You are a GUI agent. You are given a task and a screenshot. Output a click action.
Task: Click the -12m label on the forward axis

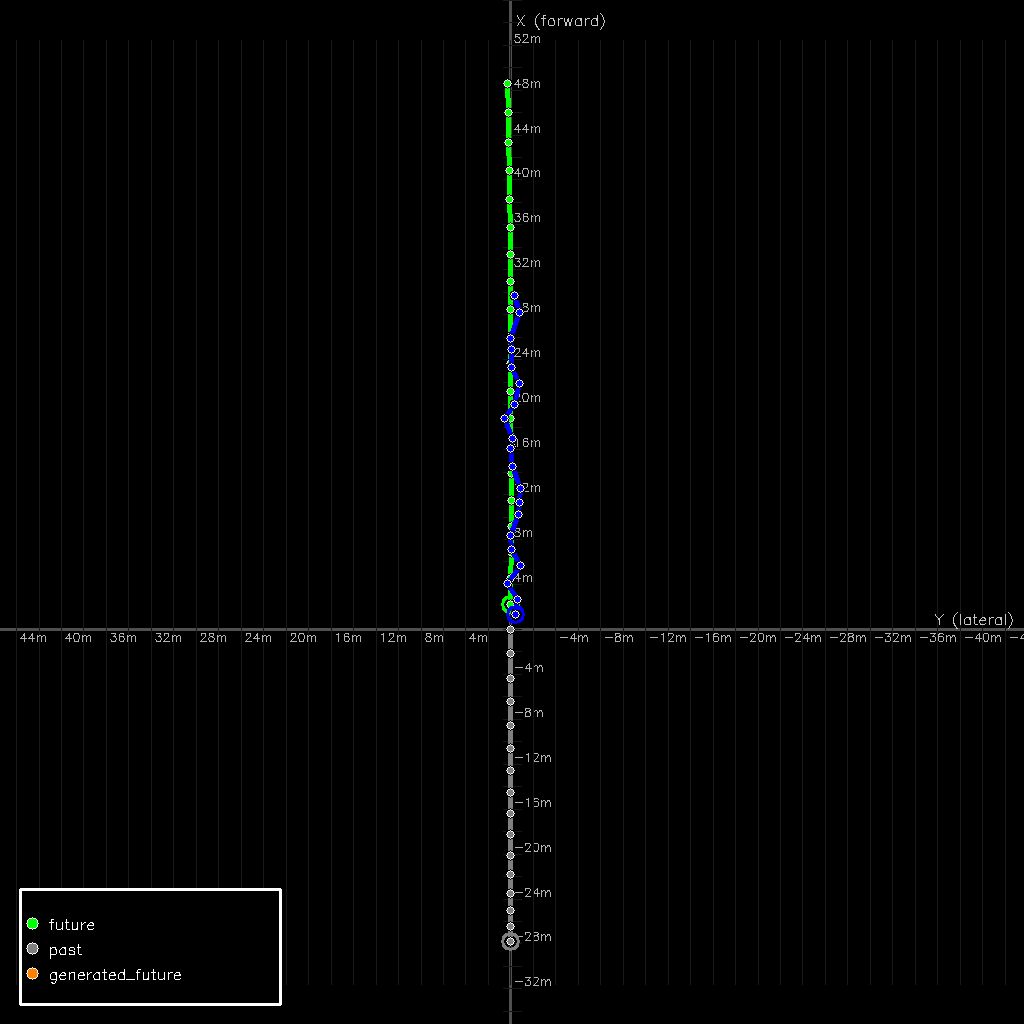[x=533, y=758]
